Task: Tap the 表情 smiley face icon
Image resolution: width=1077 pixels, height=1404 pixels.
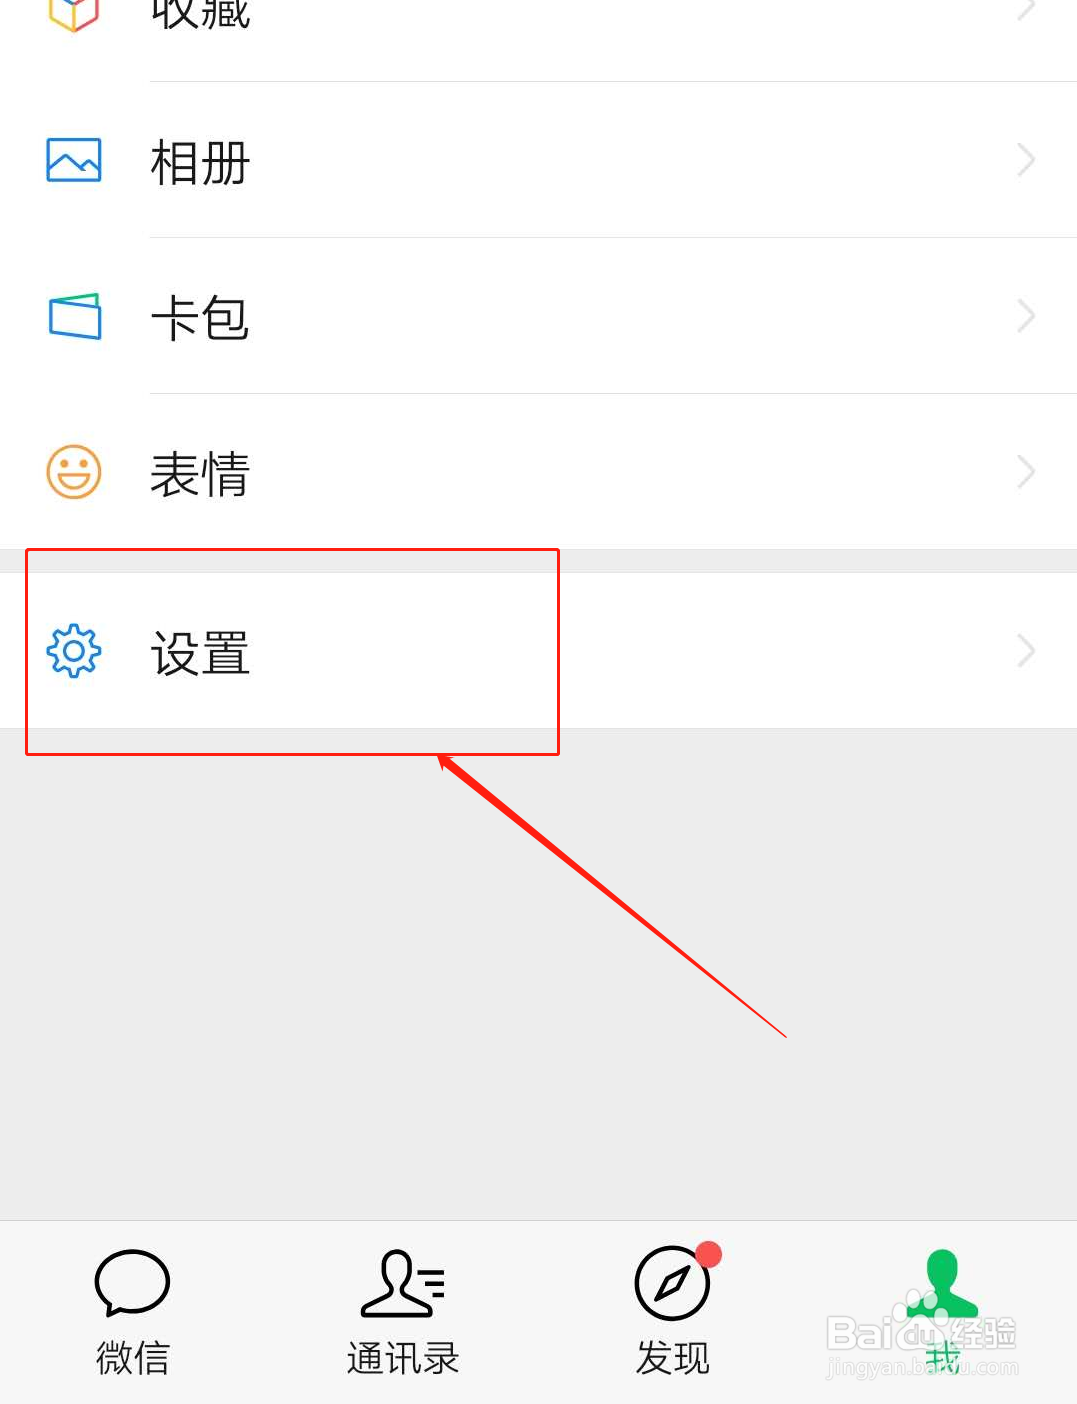Action: click(x=74, y=472)
